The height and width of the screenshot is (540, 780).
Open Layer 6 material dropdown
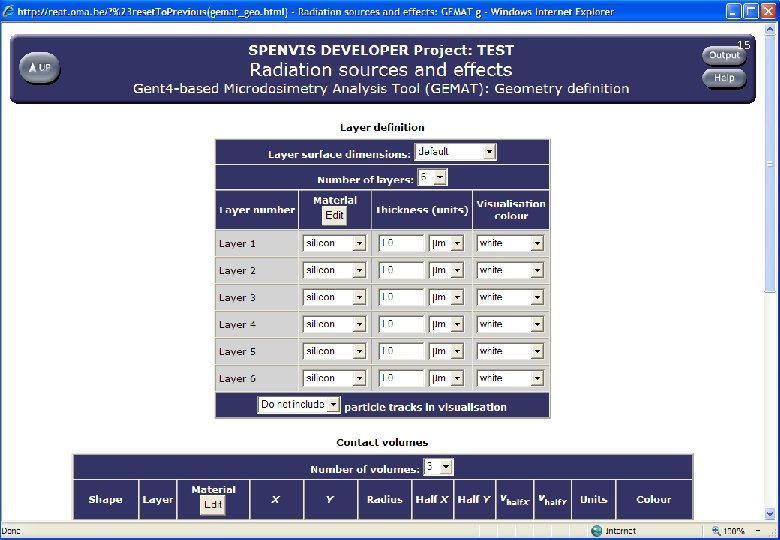point(334,378)
